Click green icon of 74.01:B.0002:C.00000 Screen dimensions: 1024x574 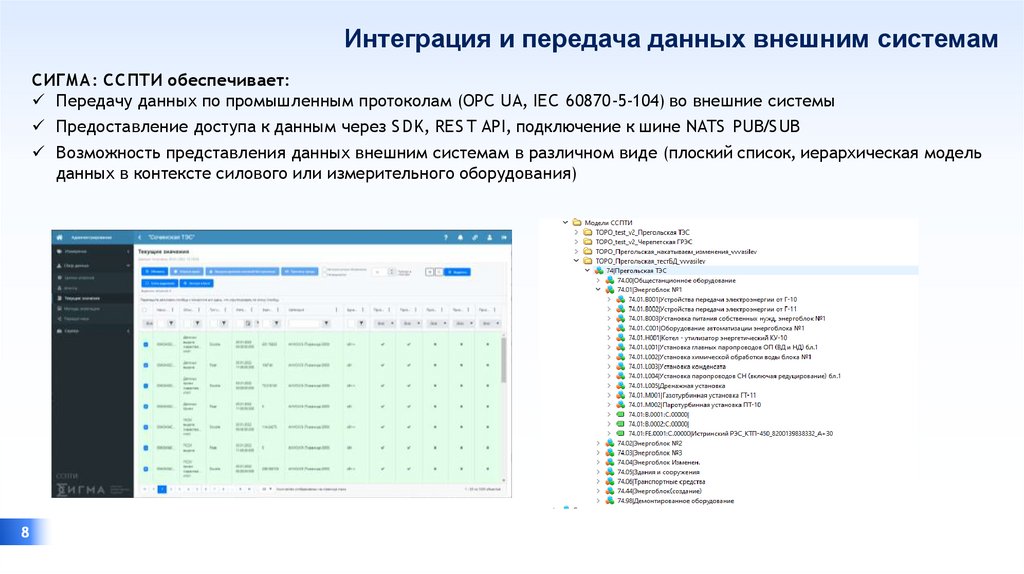[621, 424]
